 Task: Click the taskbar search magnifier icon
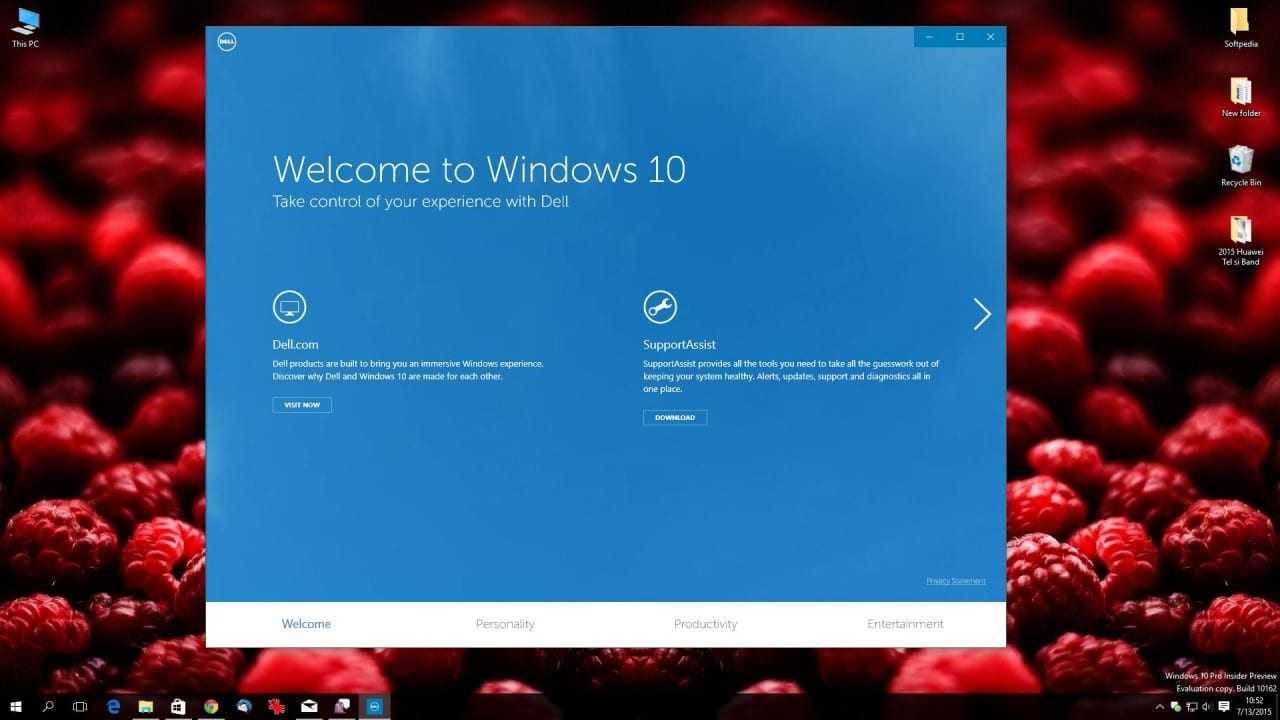click(48, 707)
